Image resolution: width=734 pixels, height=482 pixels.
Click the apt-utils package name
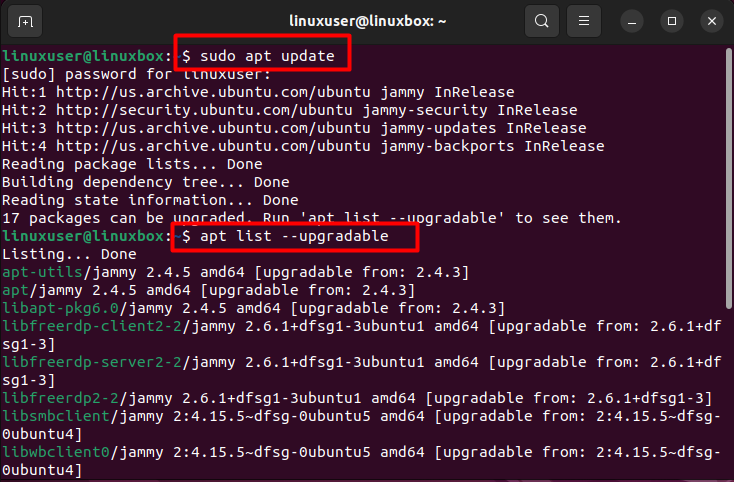pyautogui.click(x=42, y=272)
